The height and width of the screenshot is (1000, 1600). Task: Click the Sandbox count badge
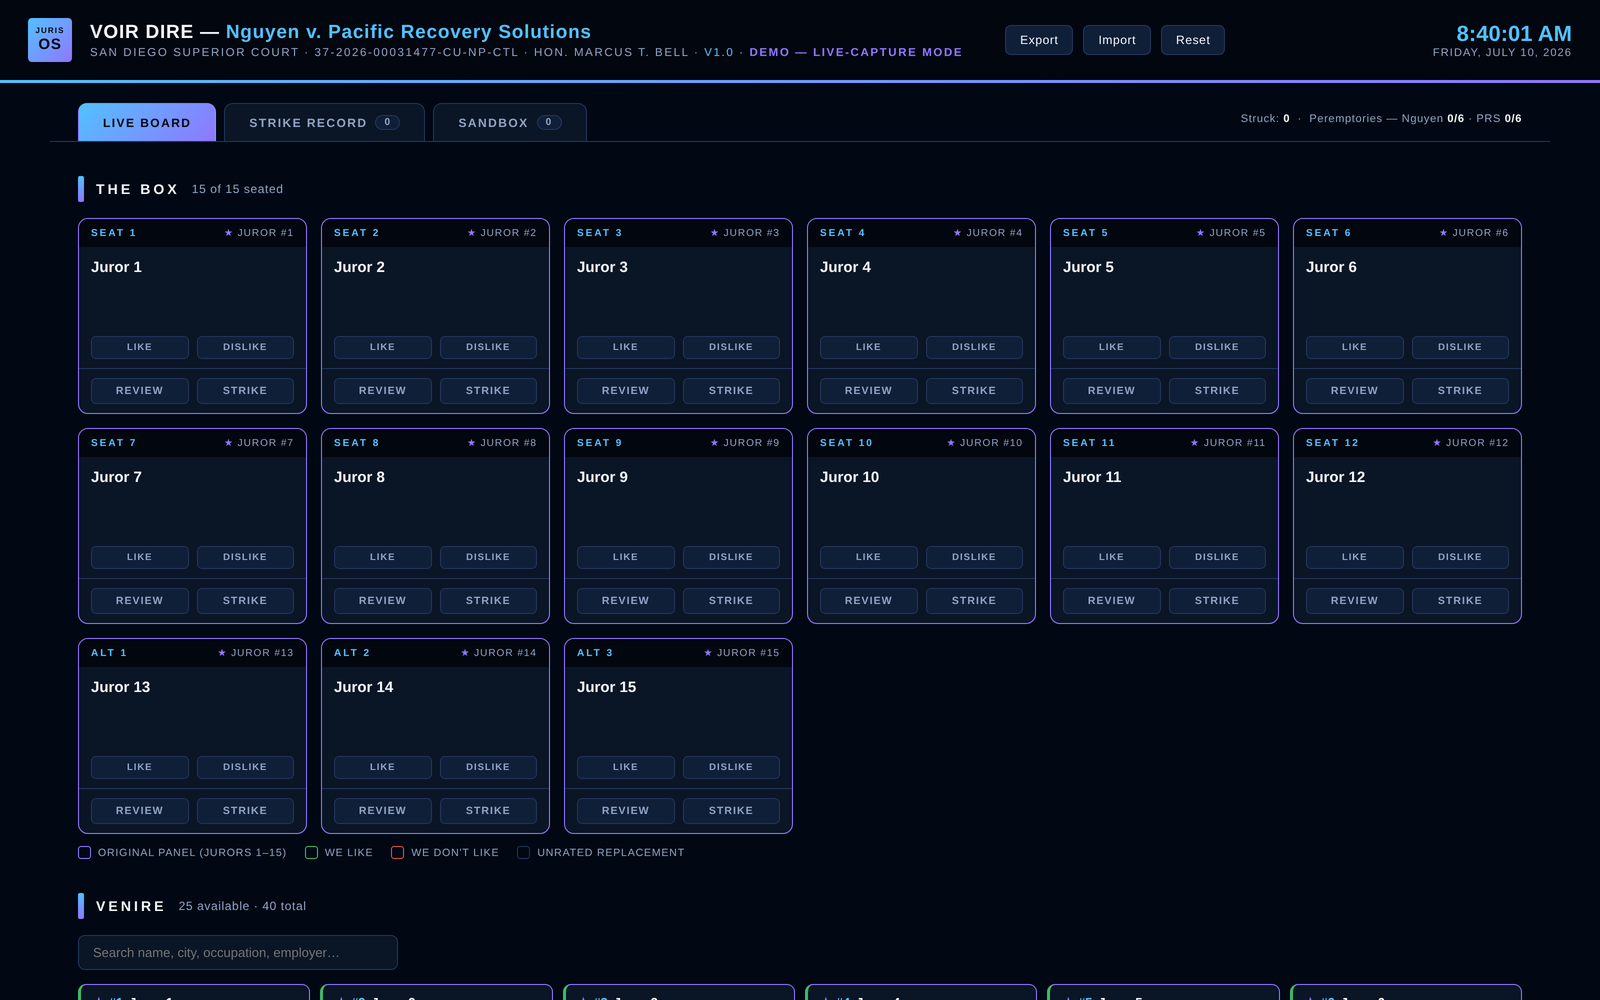548,122
